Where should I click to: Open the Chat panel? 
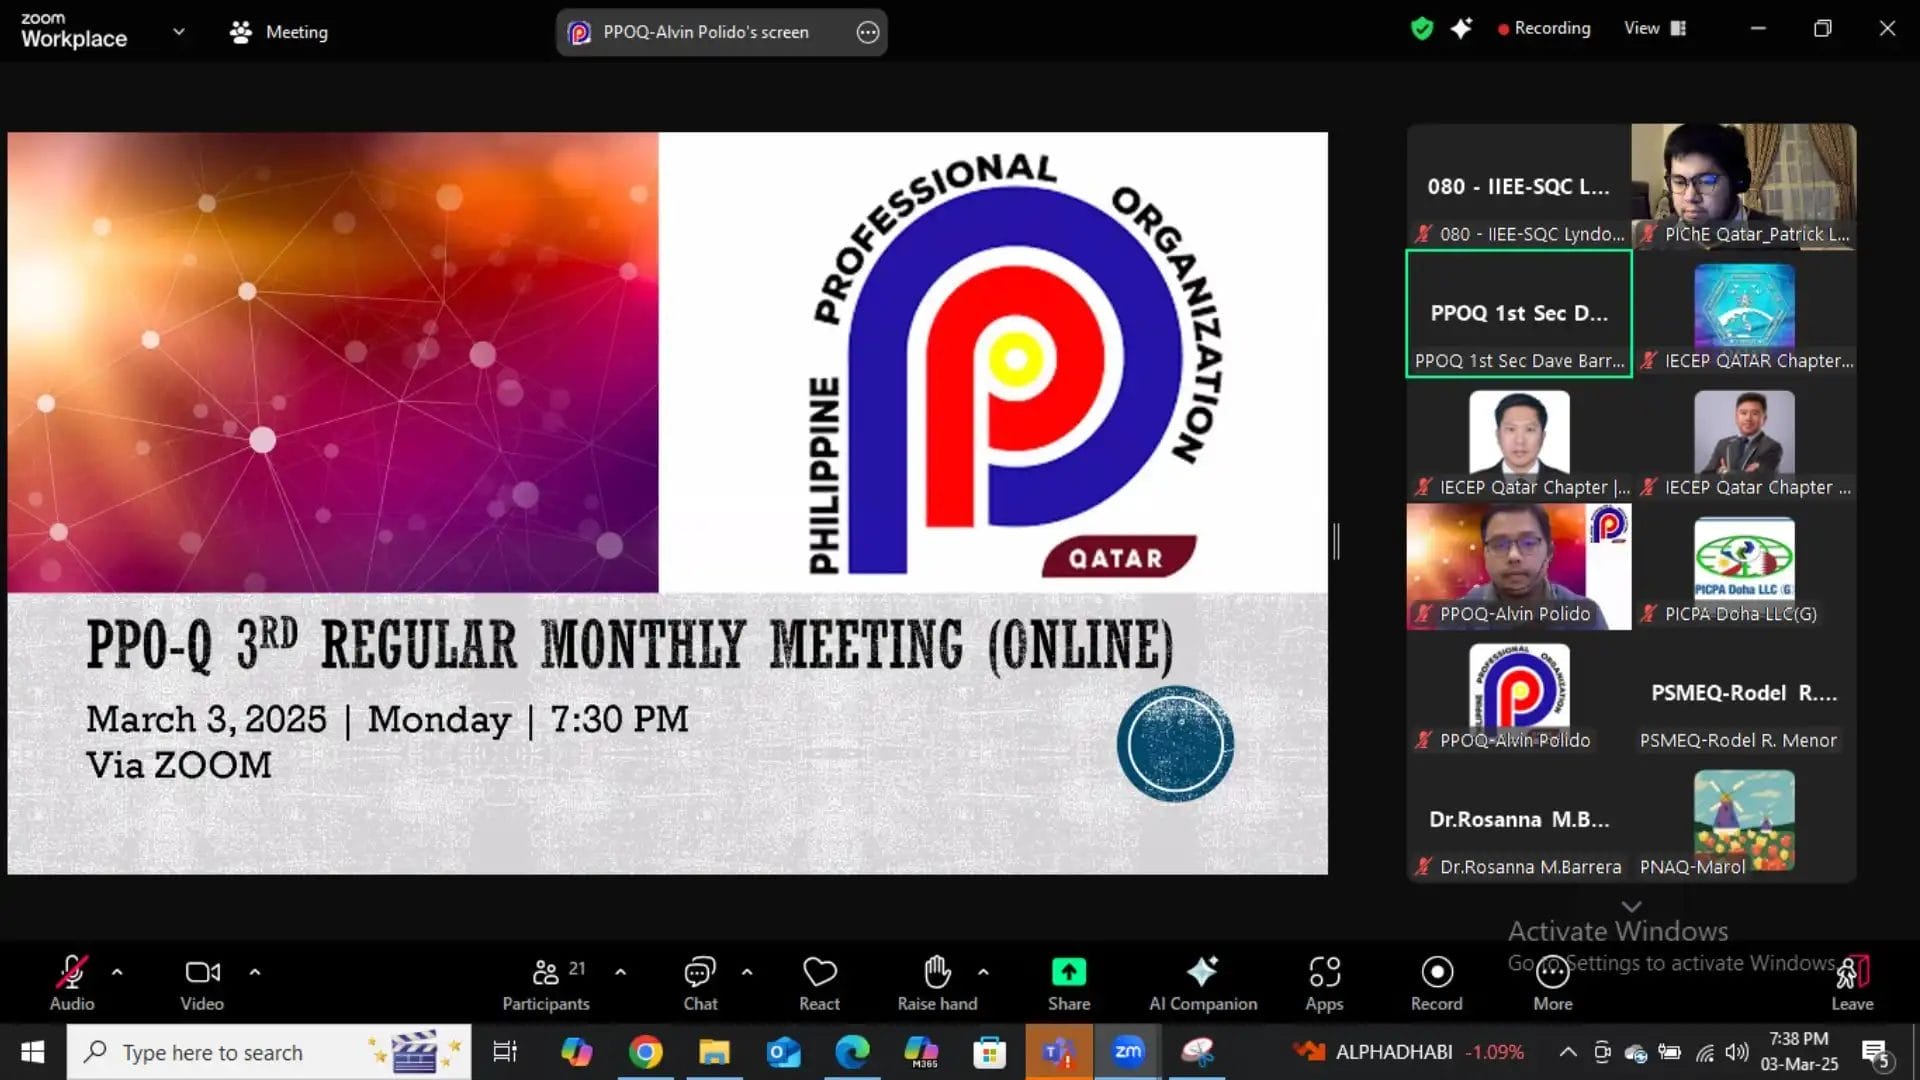click(700, 983)
